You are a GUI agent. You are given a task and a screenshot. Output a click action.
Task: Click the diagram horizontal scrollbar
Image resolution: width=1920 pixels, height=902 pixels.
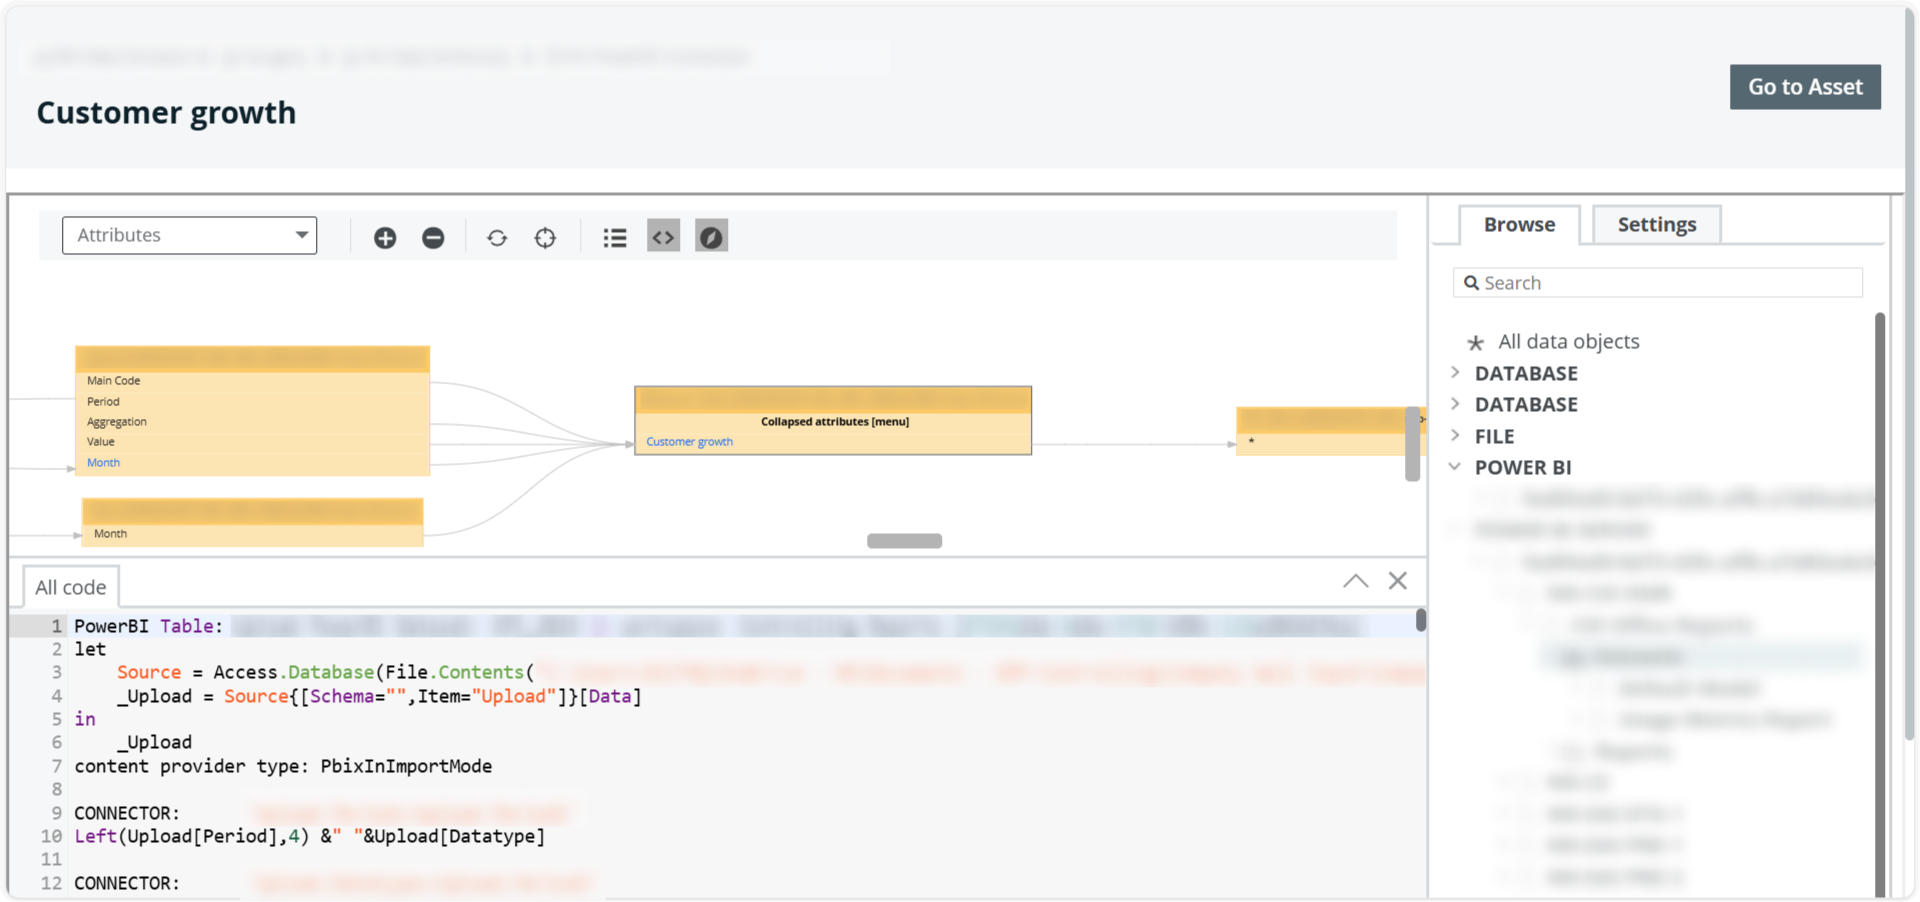(x=904, y=541)
